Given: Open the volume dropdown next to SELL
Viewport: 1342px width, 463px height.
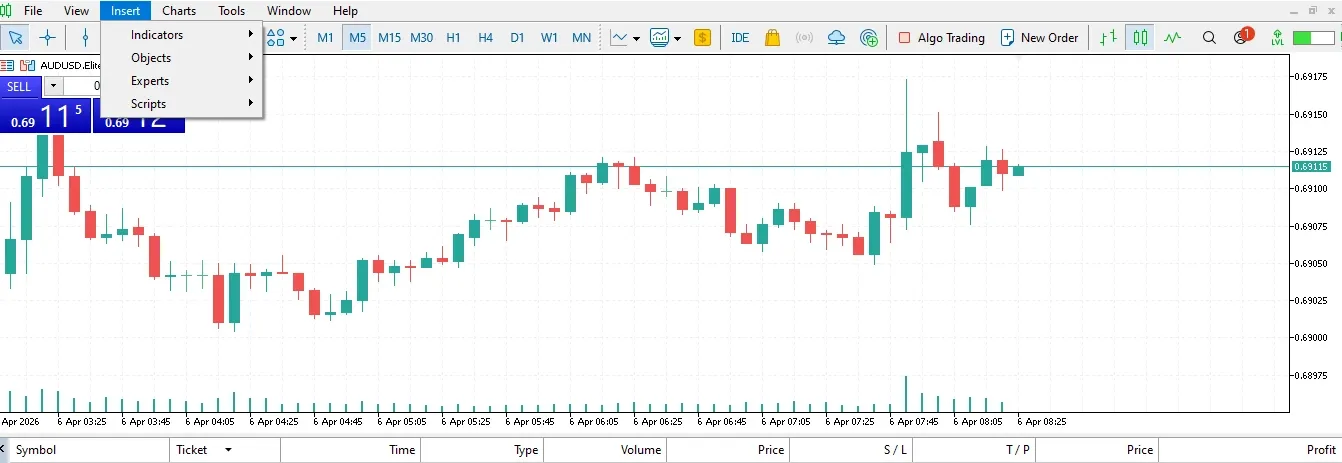Looking at the screenshot, I should coord(53,86).
